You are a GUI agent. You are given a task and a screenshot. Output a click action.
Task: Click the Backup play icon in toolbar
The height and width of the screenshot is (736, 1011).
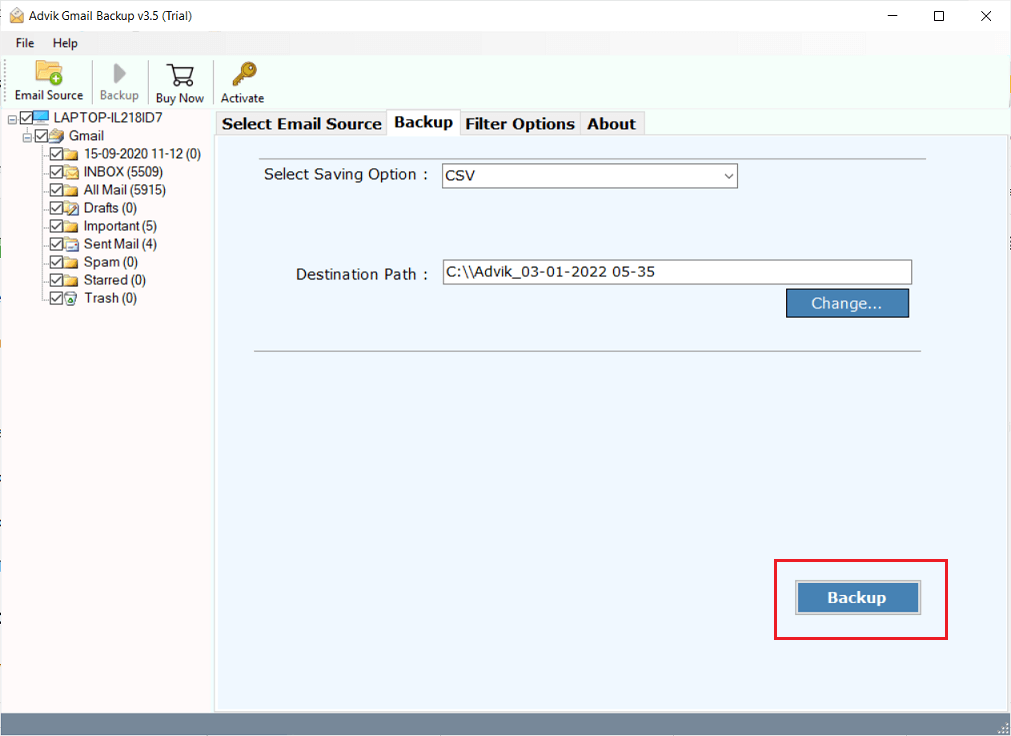pos(119,73)
